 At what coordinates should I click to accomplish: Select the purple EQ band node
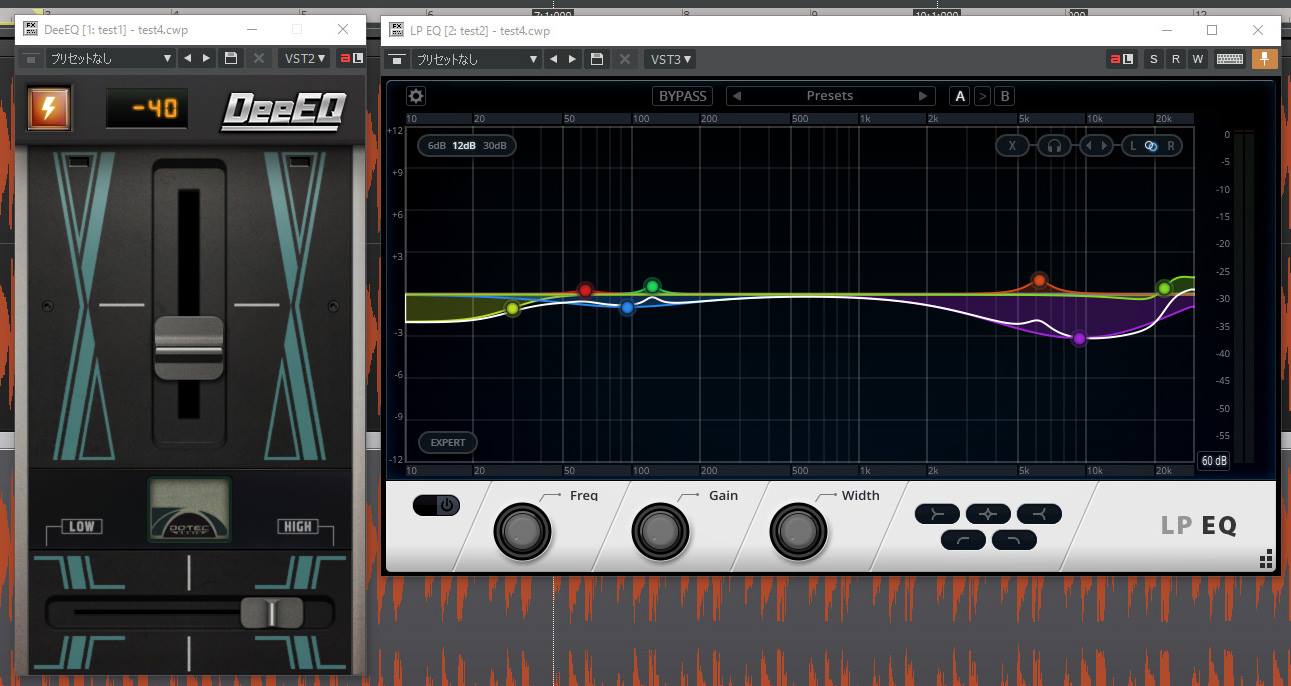pyautogui.click(x=1079, y=338)
